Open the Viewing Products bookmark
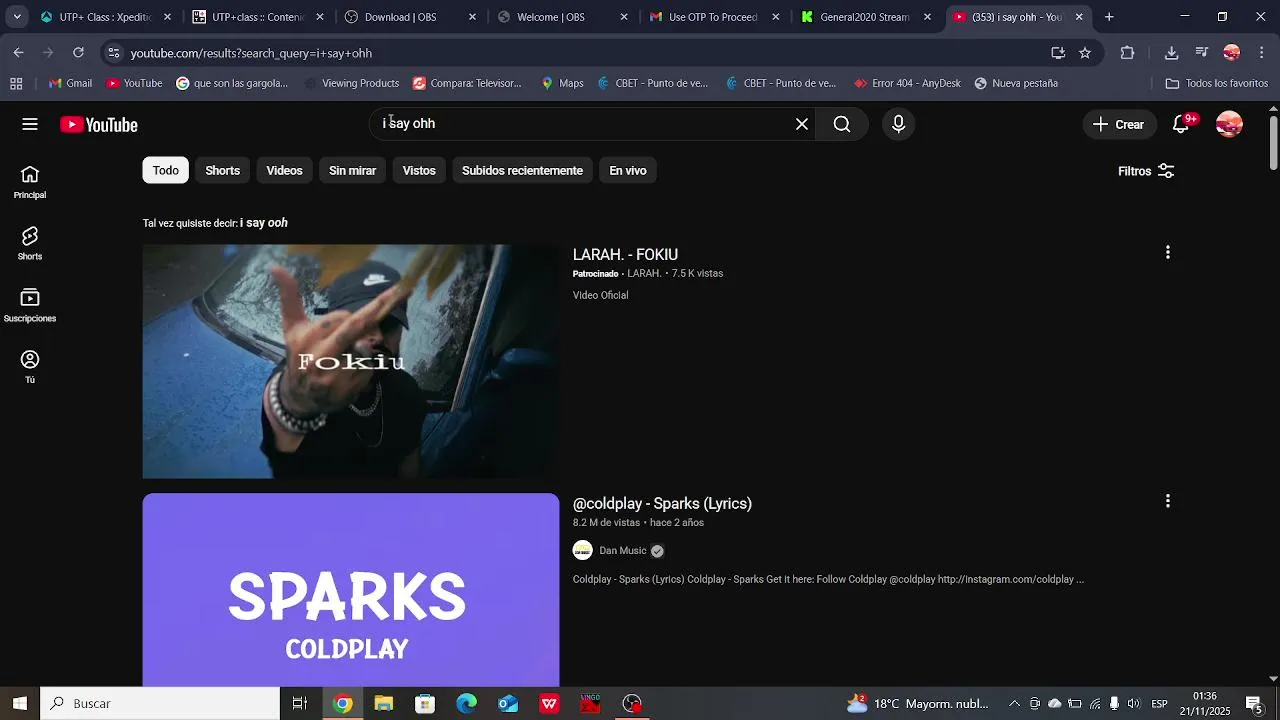This screenshot has width=1280, height=720. (x=352, y=83)
